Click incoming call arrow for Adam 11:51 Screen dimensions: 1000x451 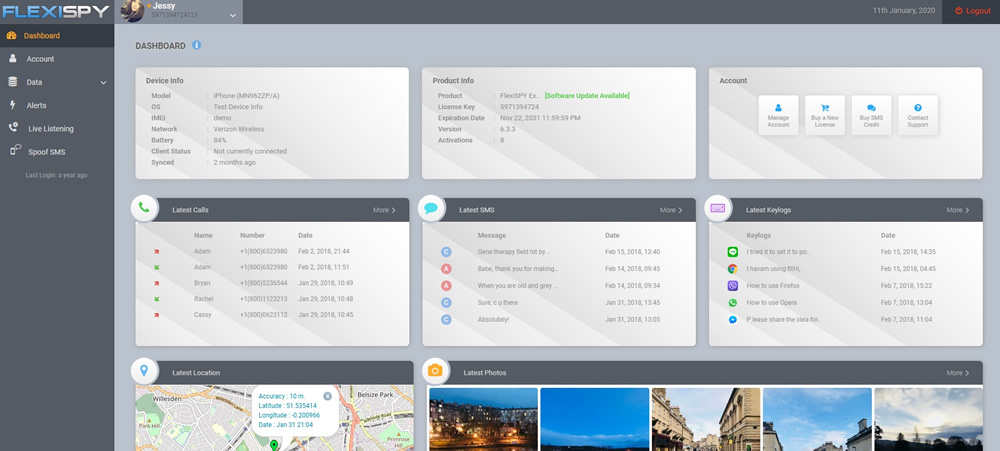click(x=156, y=267)
